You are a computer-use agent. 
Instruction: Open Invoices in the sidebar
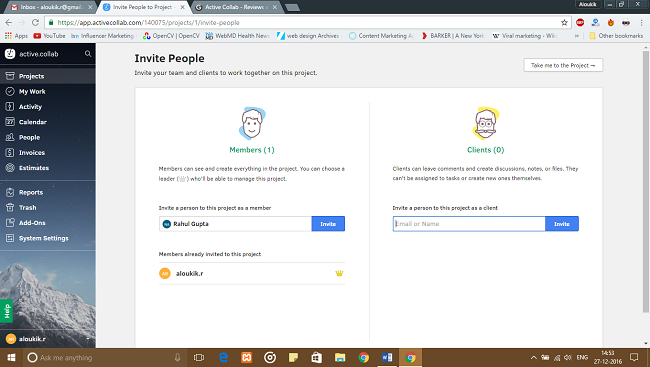[x=48, y=153]
